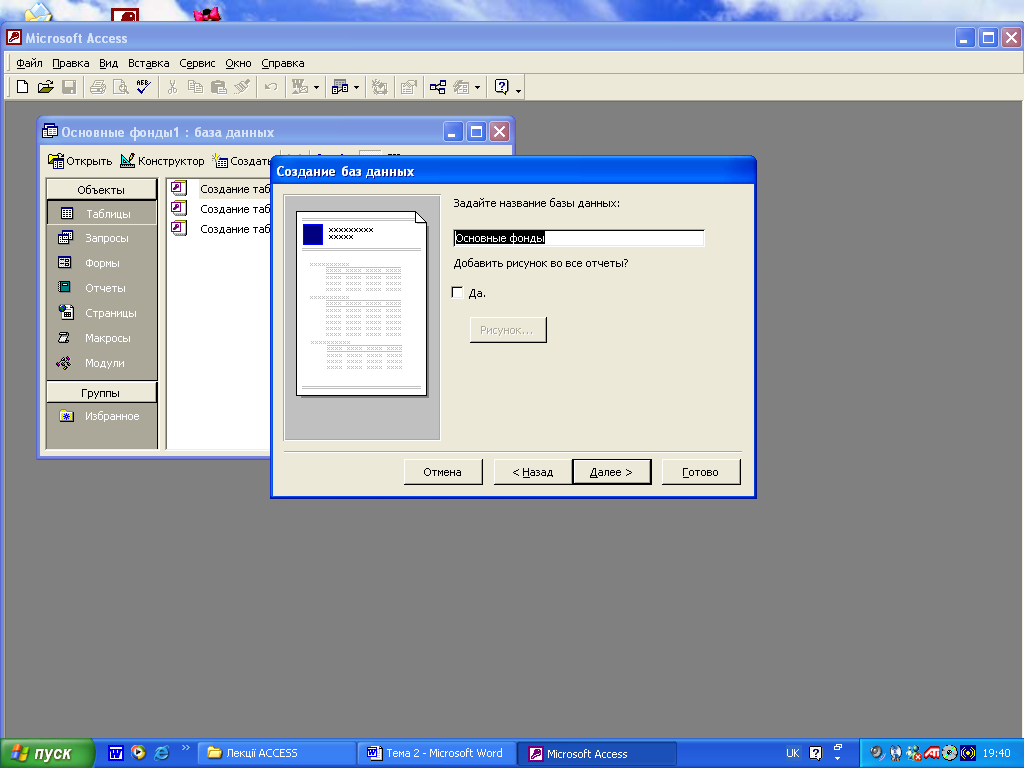Select the first Создание таб... list entry
Viewport: 1024px width, 768px height.
pyautogui.click(x=221, y=189)
